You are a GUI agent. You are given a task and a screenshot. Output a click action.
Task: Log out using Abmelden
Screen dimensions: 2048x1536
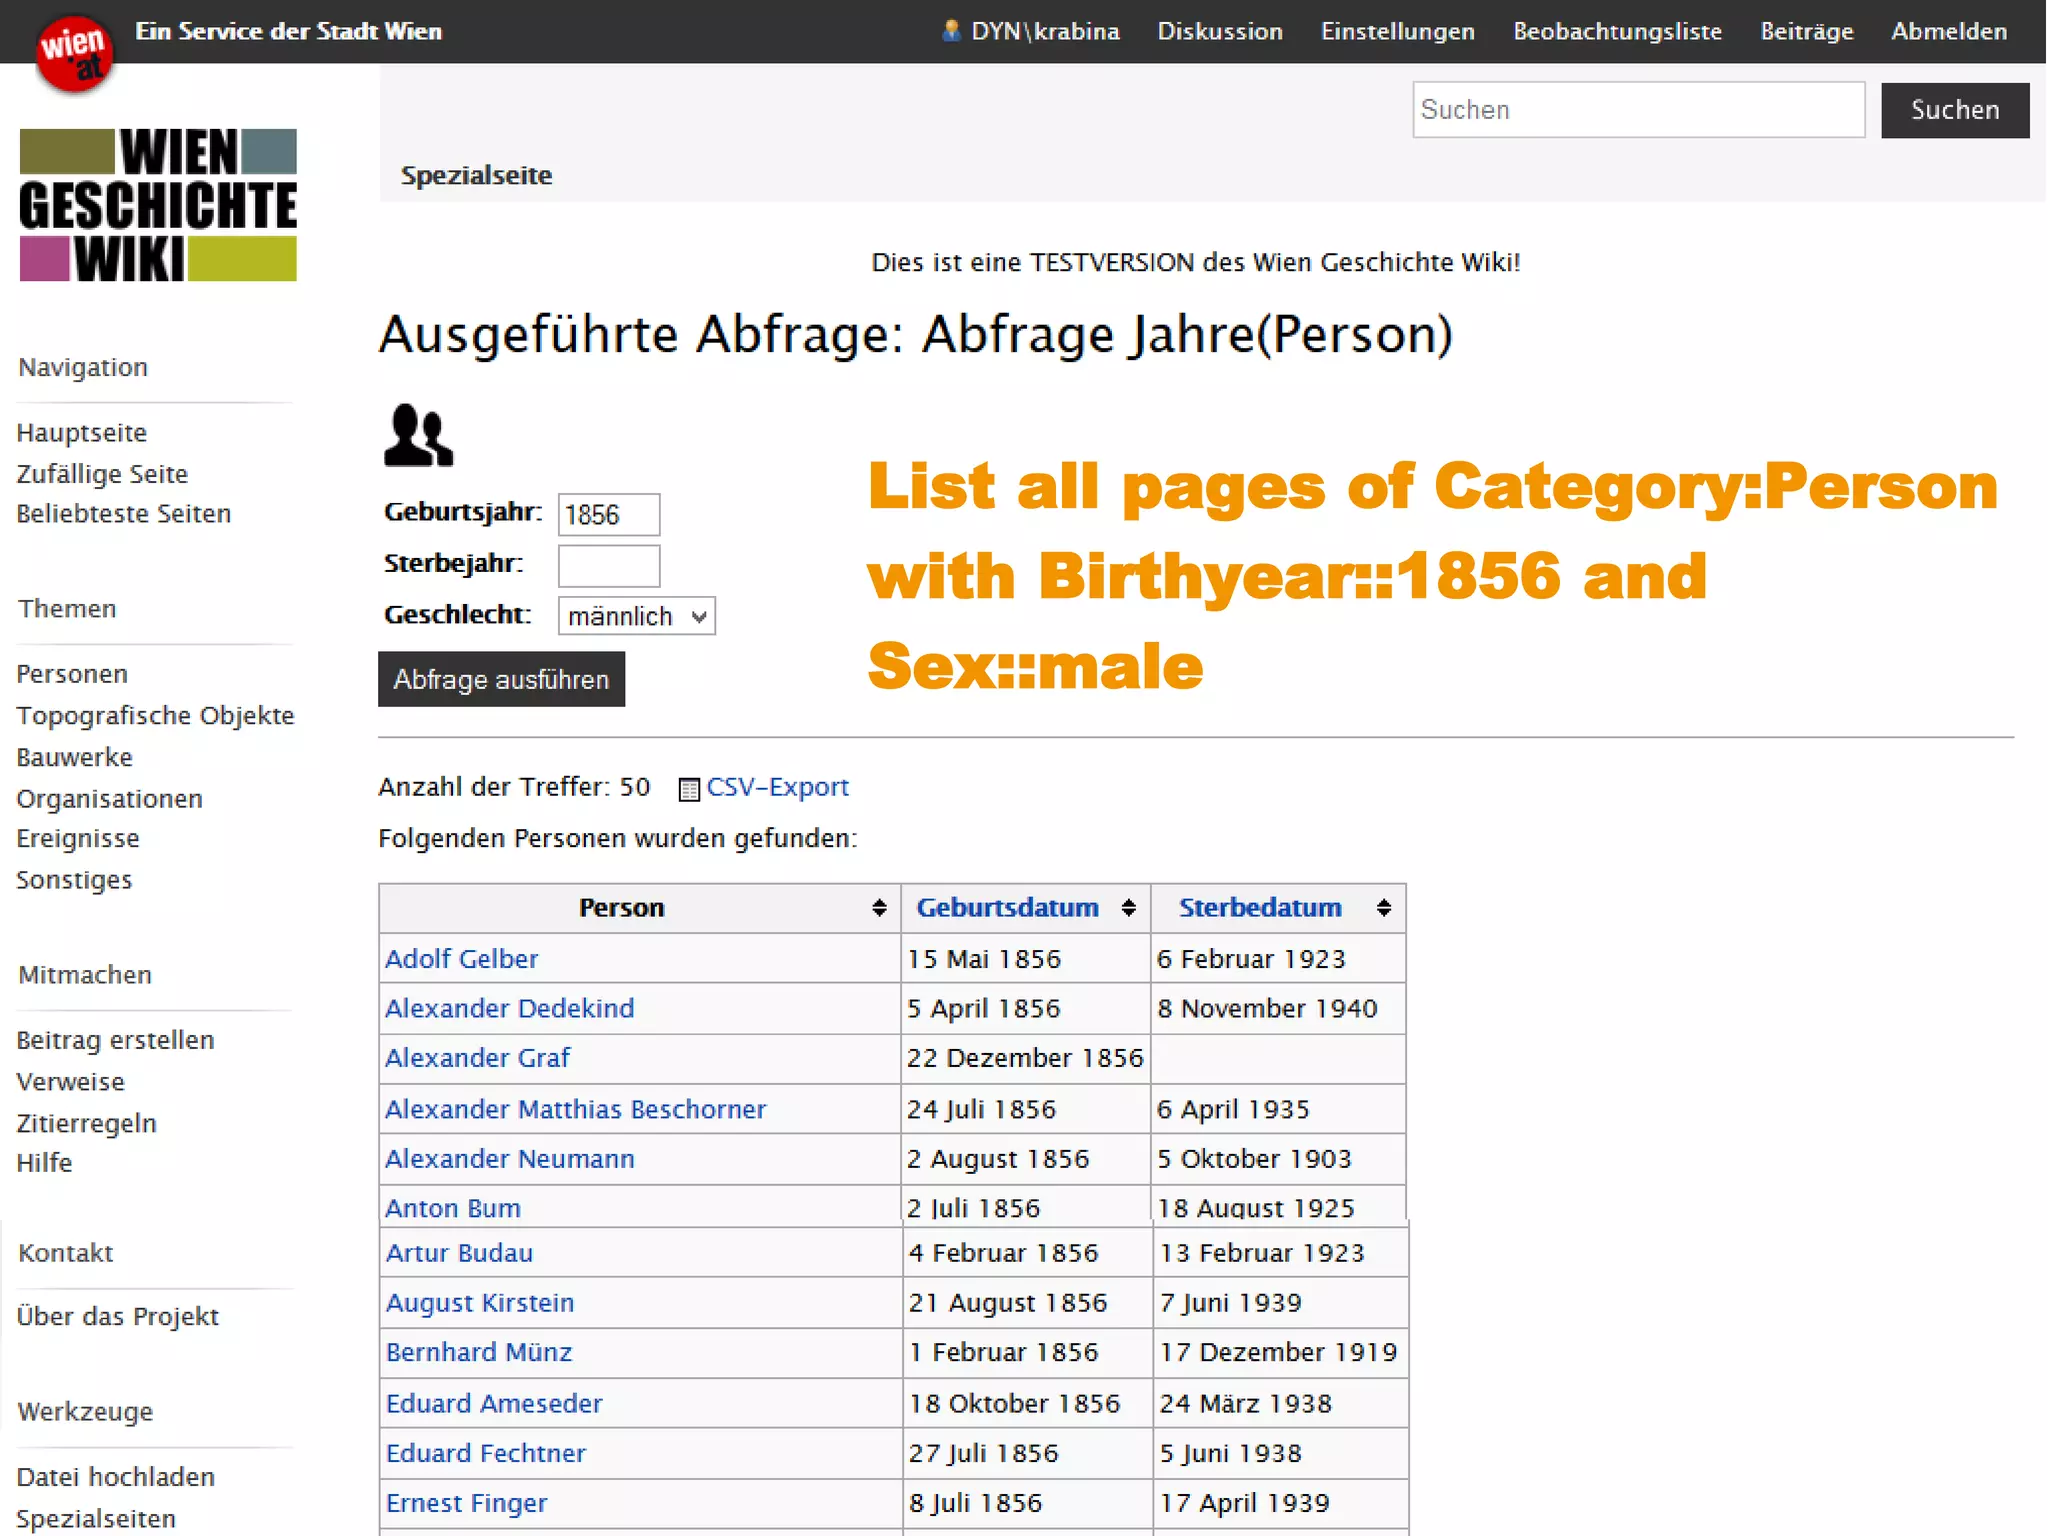click(x=1949, y=31)
